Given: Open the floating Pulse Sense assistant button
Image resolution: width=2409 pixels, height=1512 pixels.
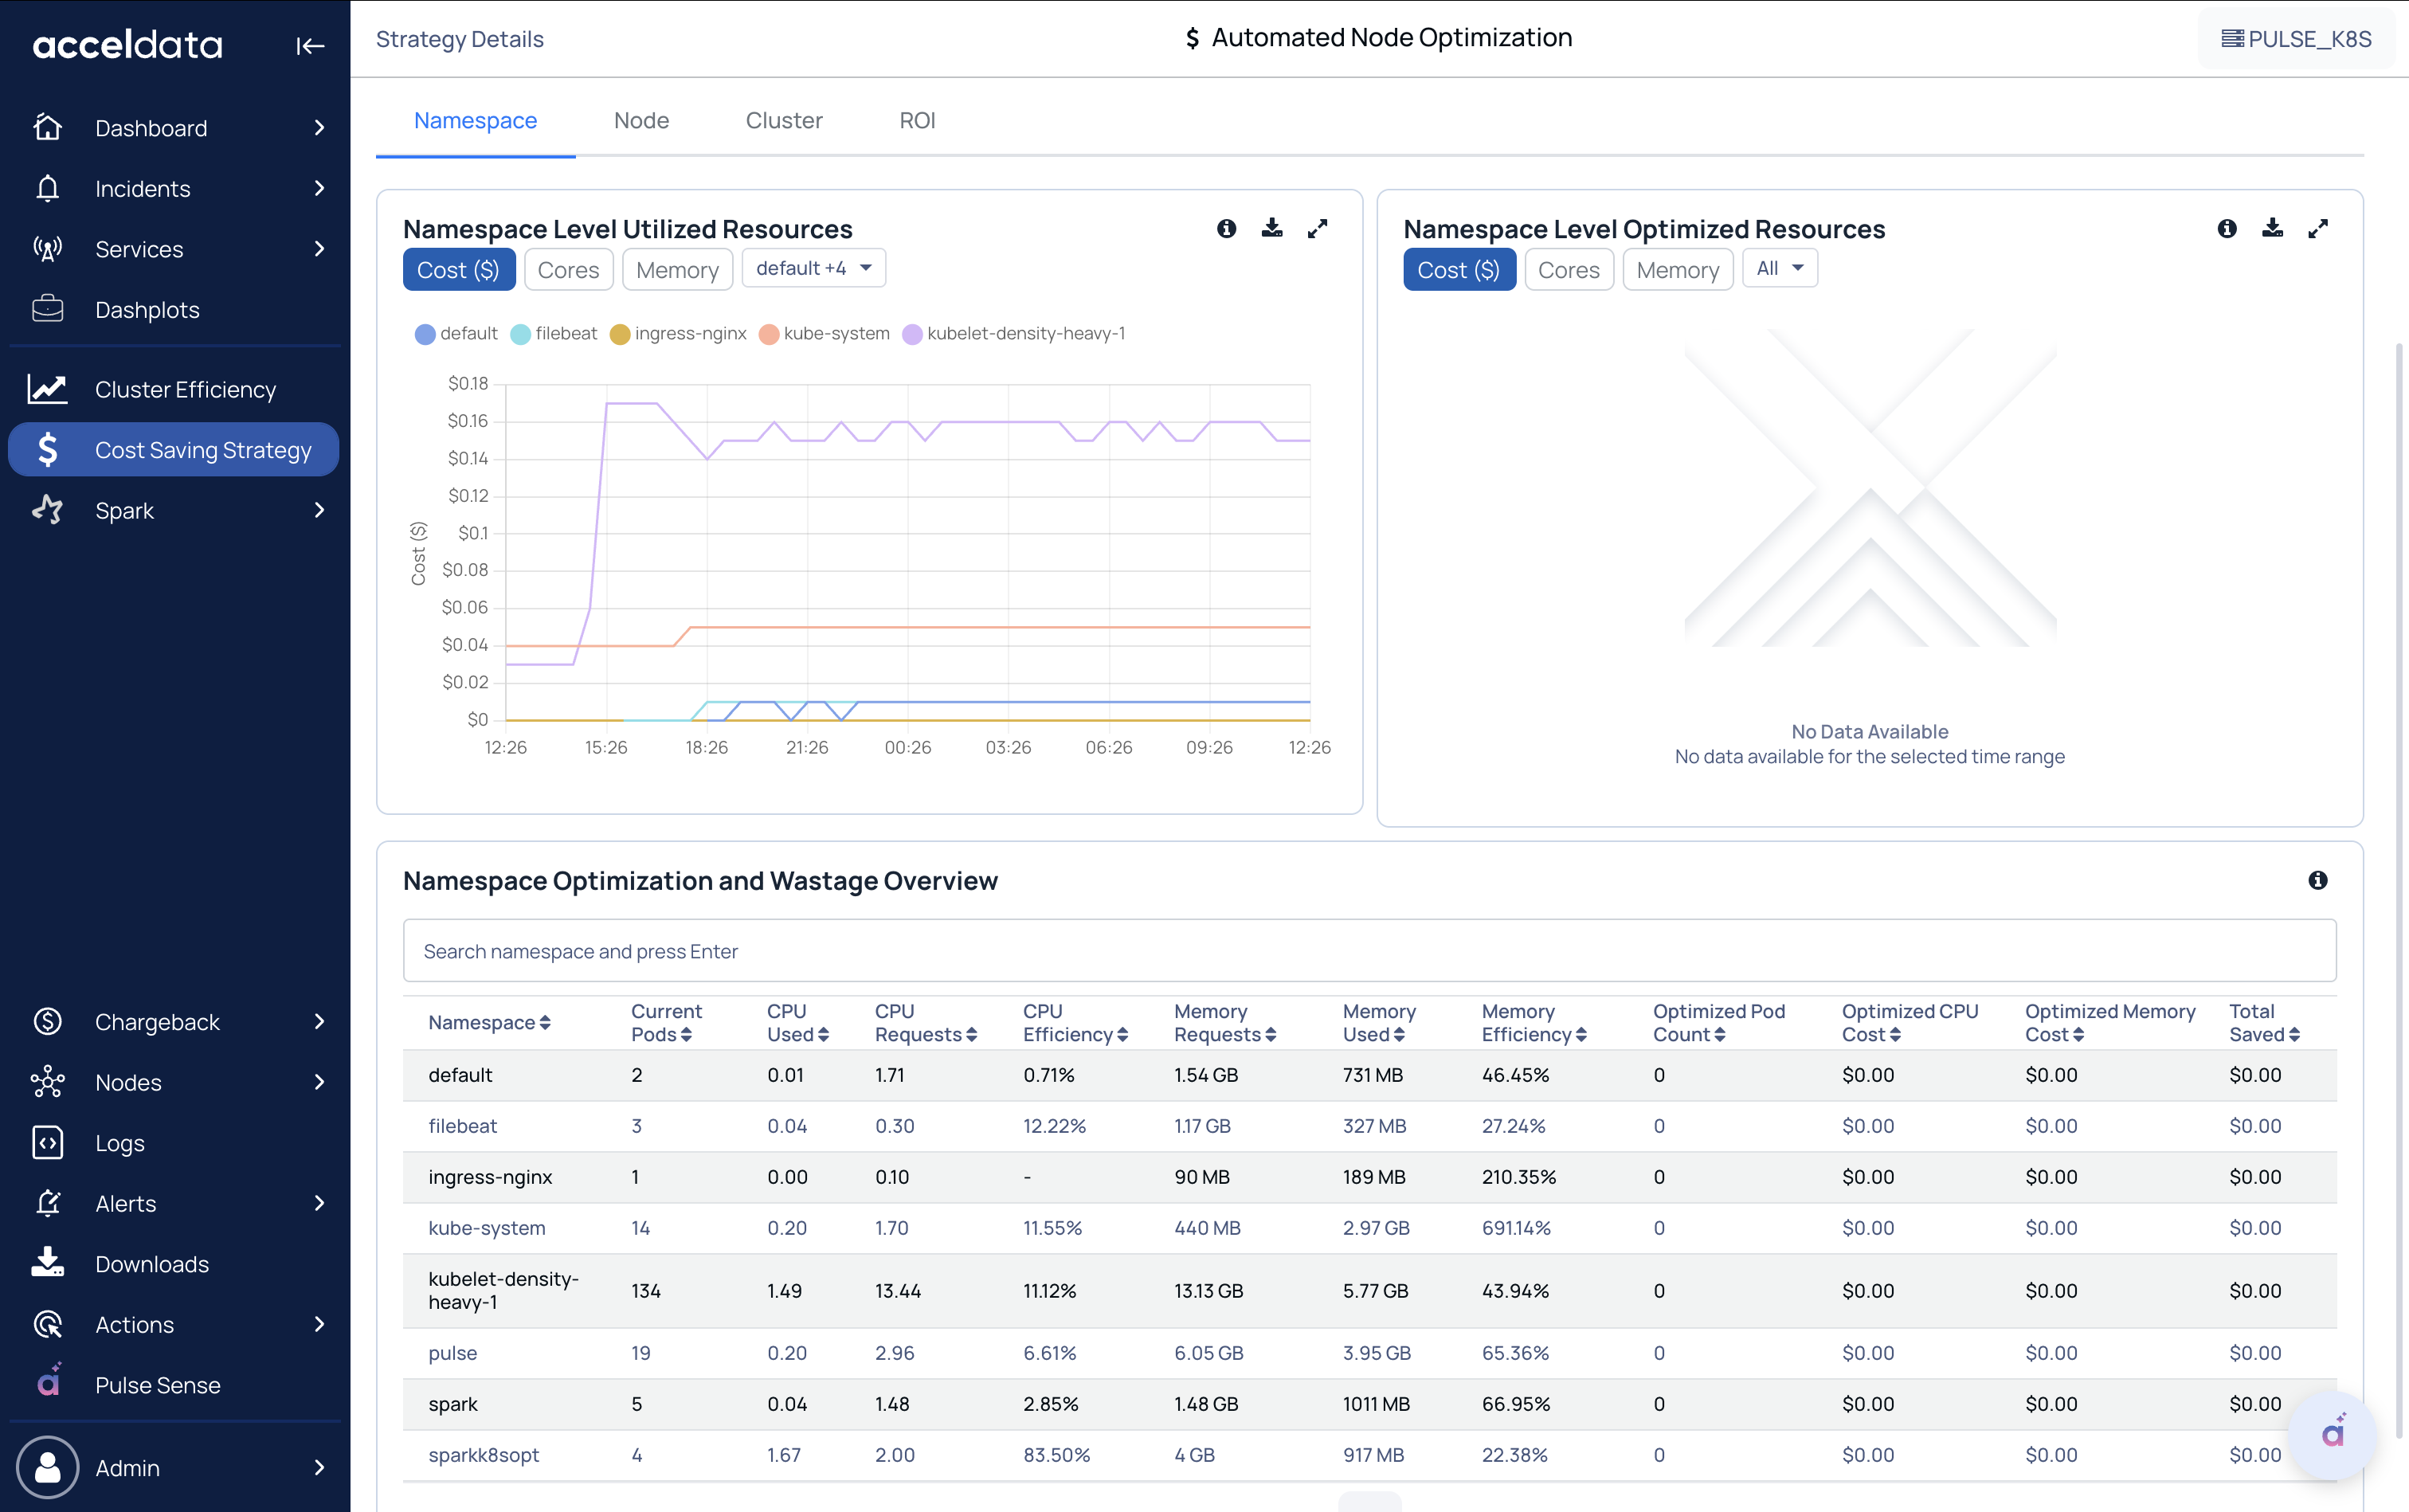Looking at the screenshot, I should point(2332,1434).
